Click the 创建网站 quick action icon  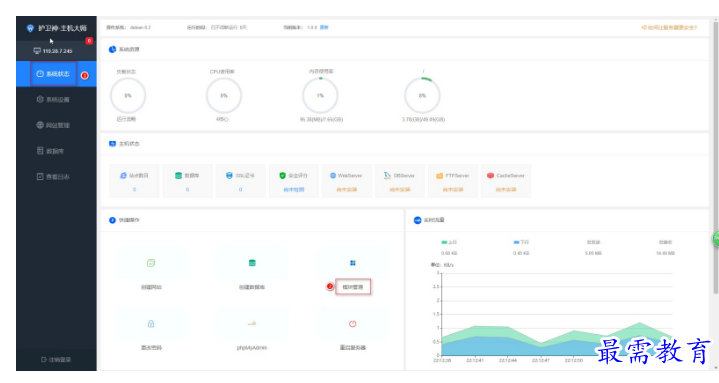(151, 263)
